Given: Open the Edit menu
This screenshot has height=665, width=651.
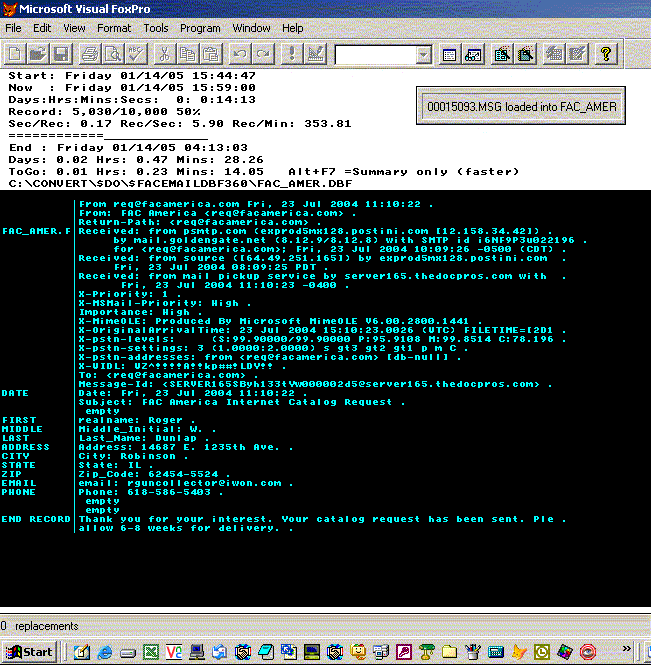Looking at the screenshot, I should 42,28.
